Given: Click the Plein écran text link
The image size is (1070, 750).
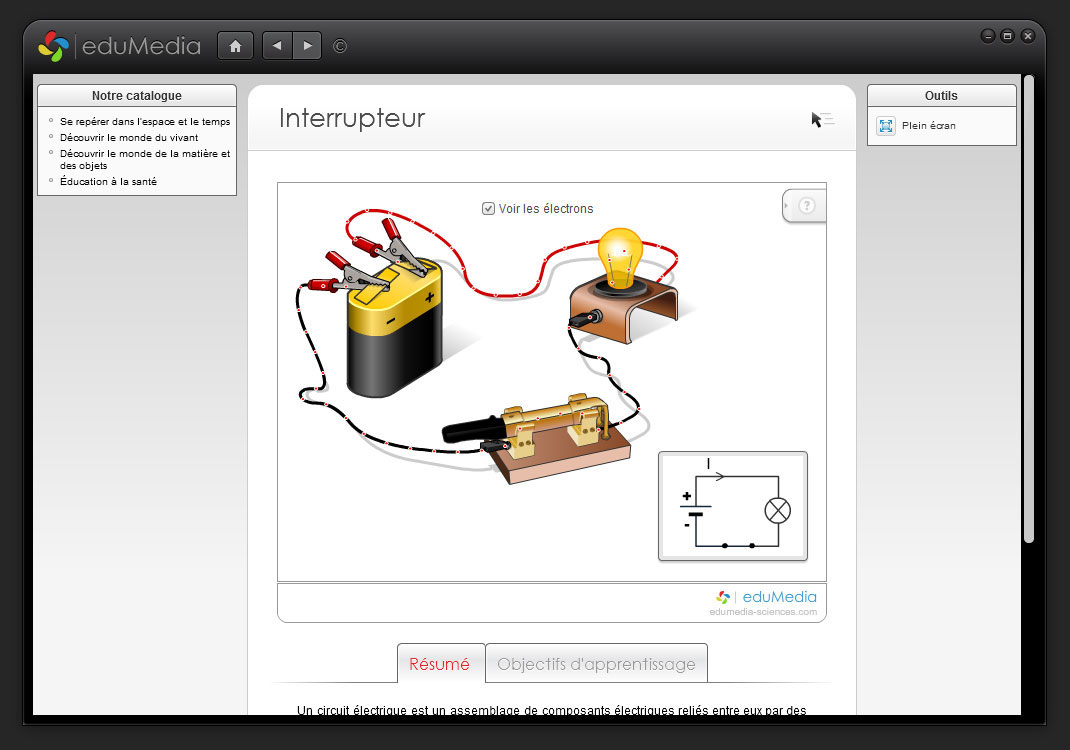Looking at the screenshot, I should 929,126.
